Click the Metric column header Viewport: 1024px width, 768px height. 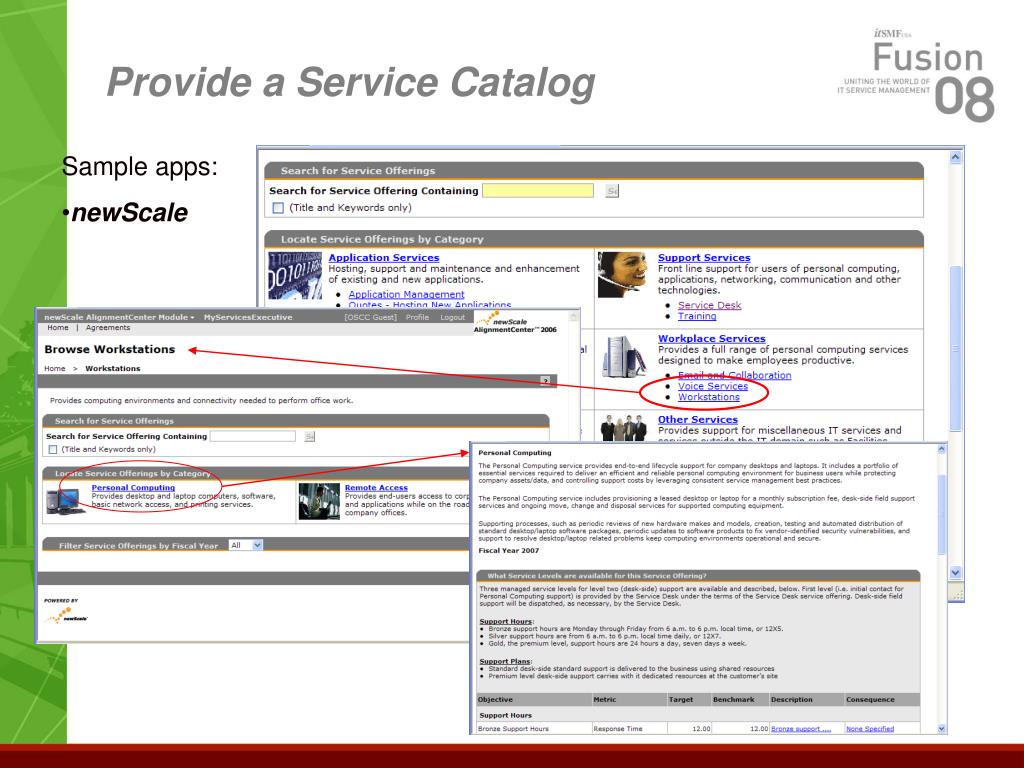(x=605, y=699)
